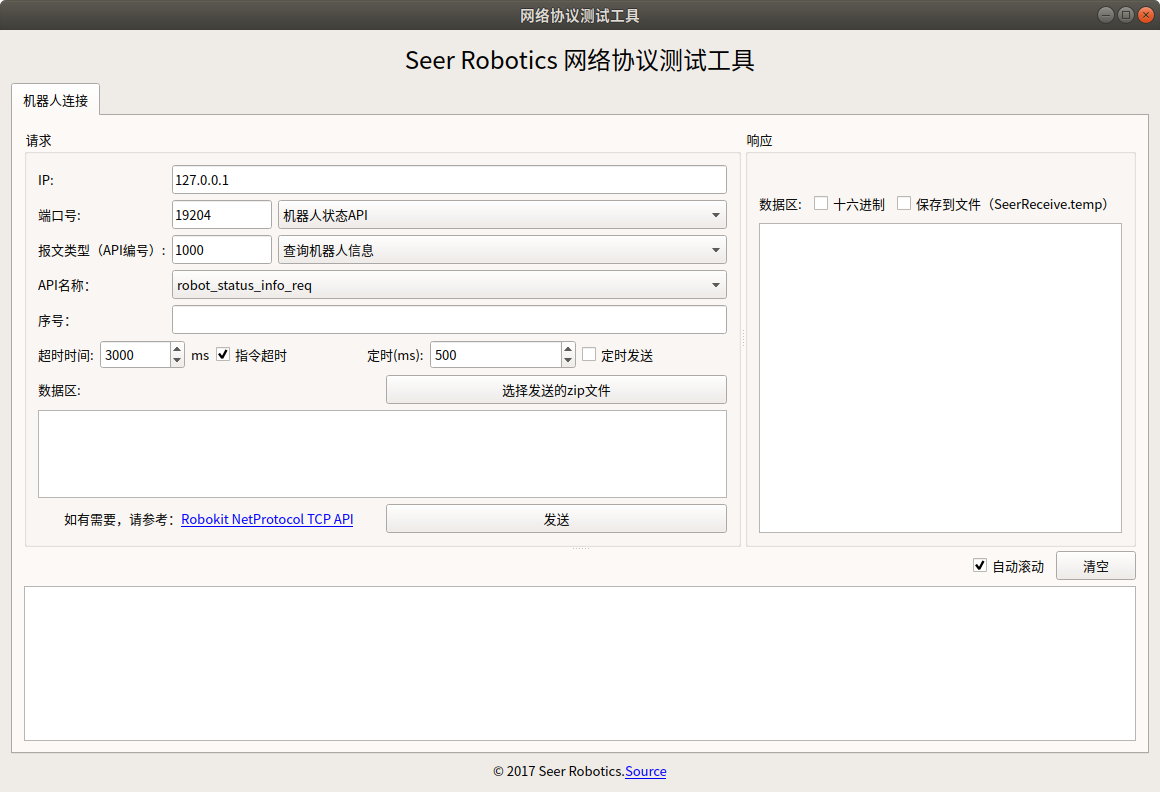Click the response data area box
The image size is (1160, 792).
940,378
